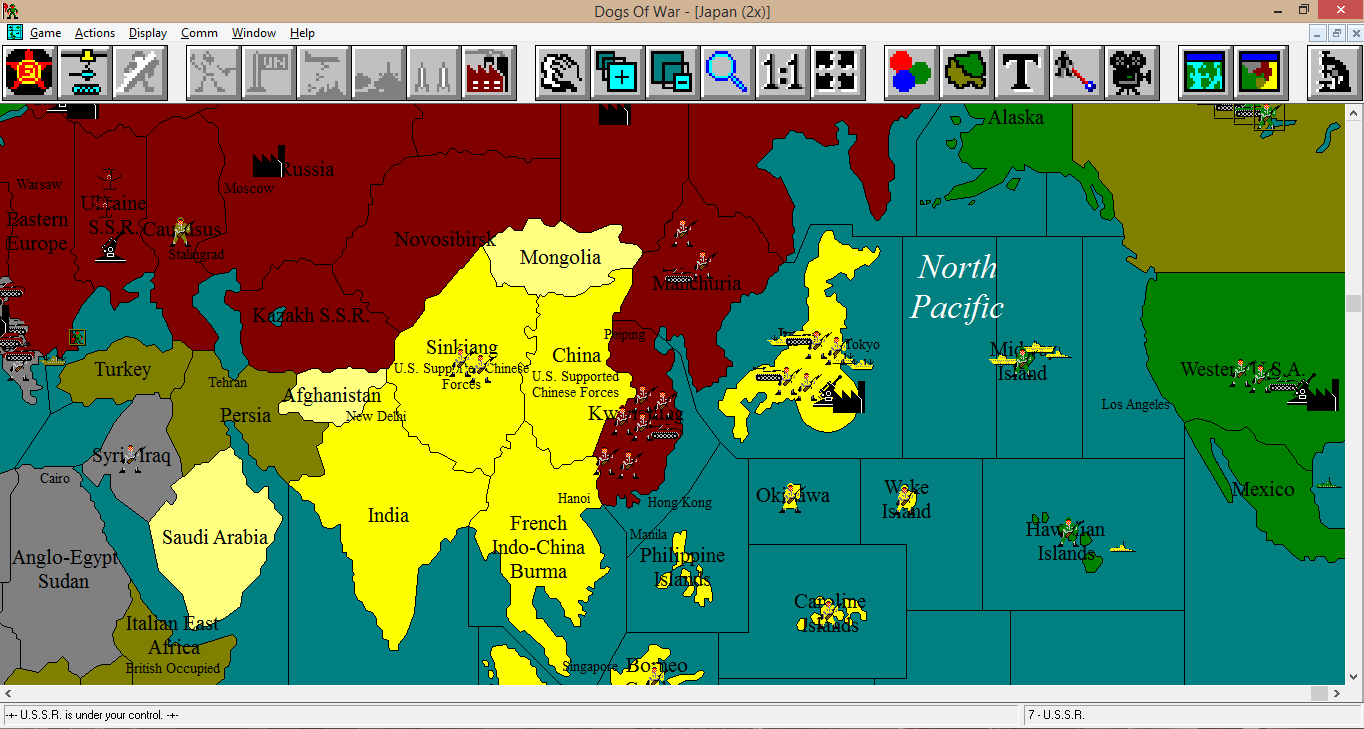Screen dimensions: 1364x729
Task: Click the window zoom-out minus icon
Action: tap(672, 72)
